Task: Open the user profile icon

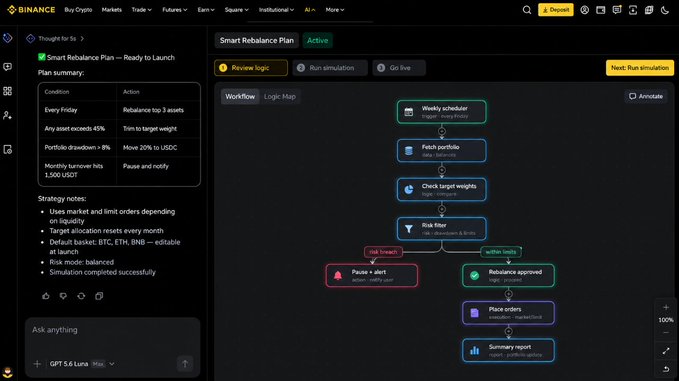Action: [x=584, y=10]
